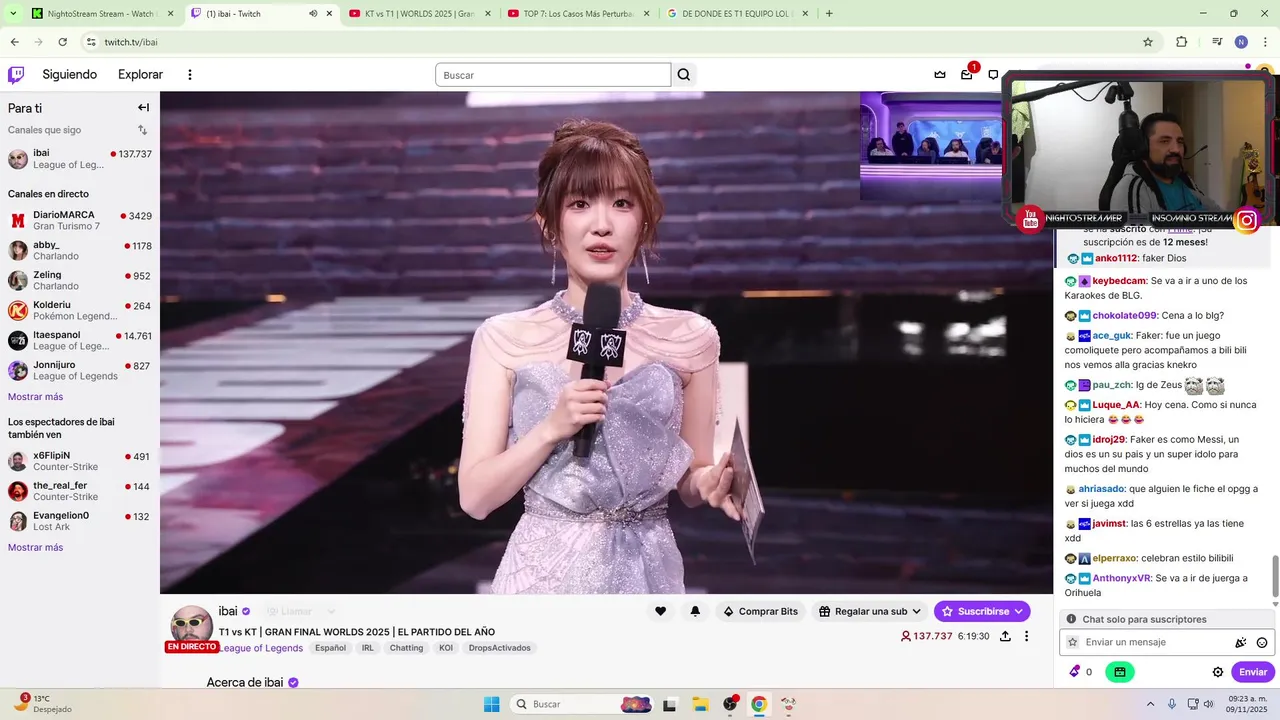
Task: Open Chrome profile avatar N
Action: (1241, 42)
